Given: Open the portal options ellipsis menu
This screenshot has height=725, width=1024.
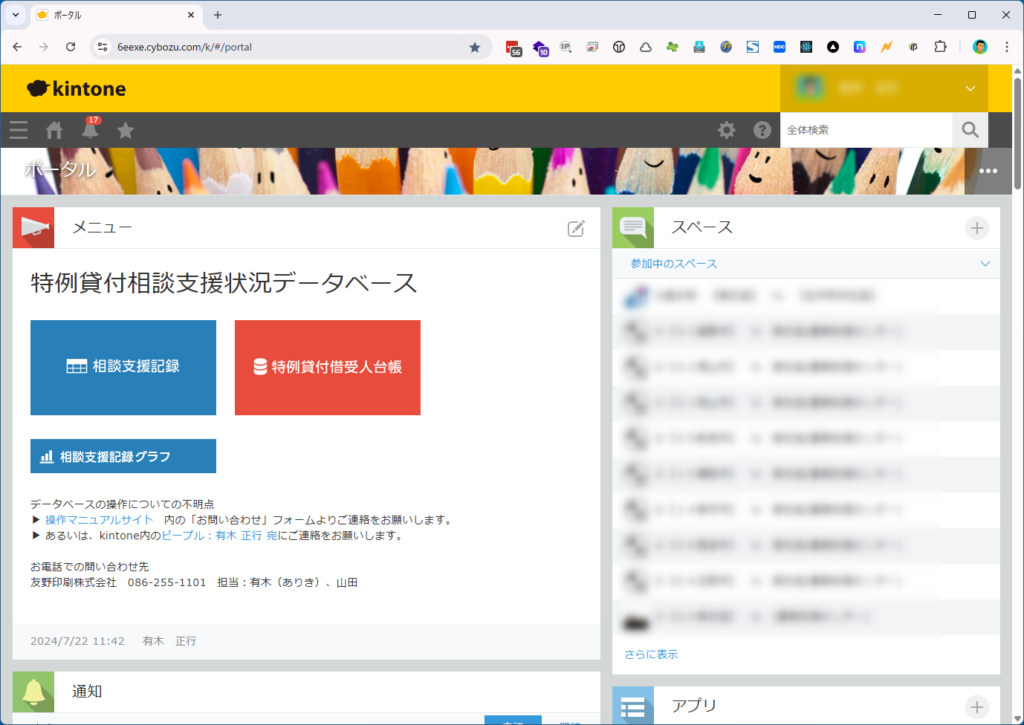Looking at the screenshot, I should [988, 171].
